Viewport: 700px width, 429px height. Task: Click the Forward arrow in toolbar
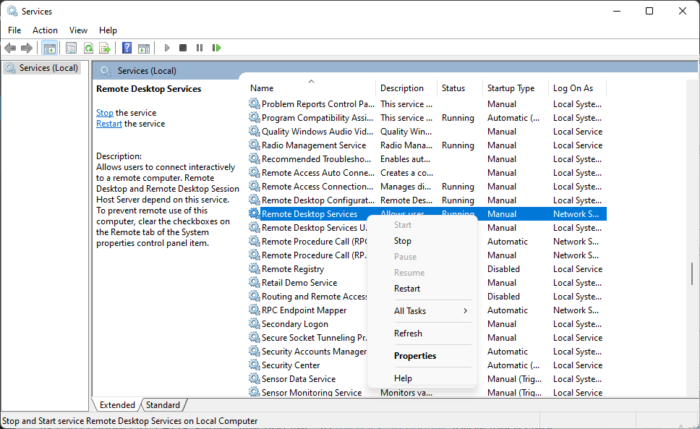[27, 47]
